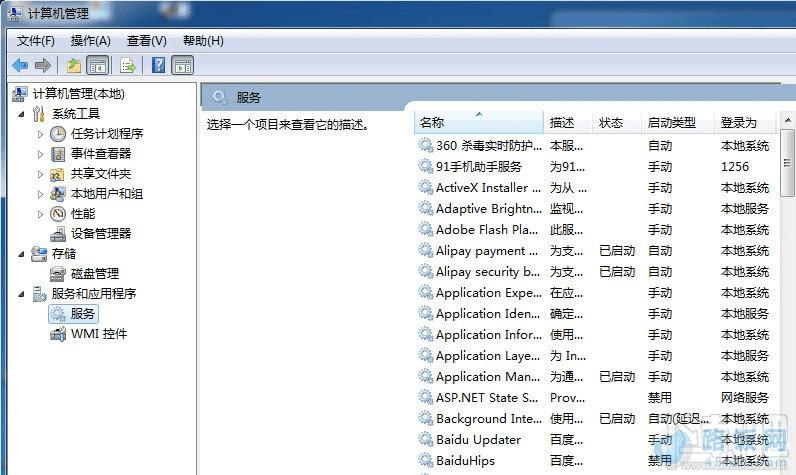Select the Alipay payment service row
This screenshot has width=796, height=475.
[595, 251]
